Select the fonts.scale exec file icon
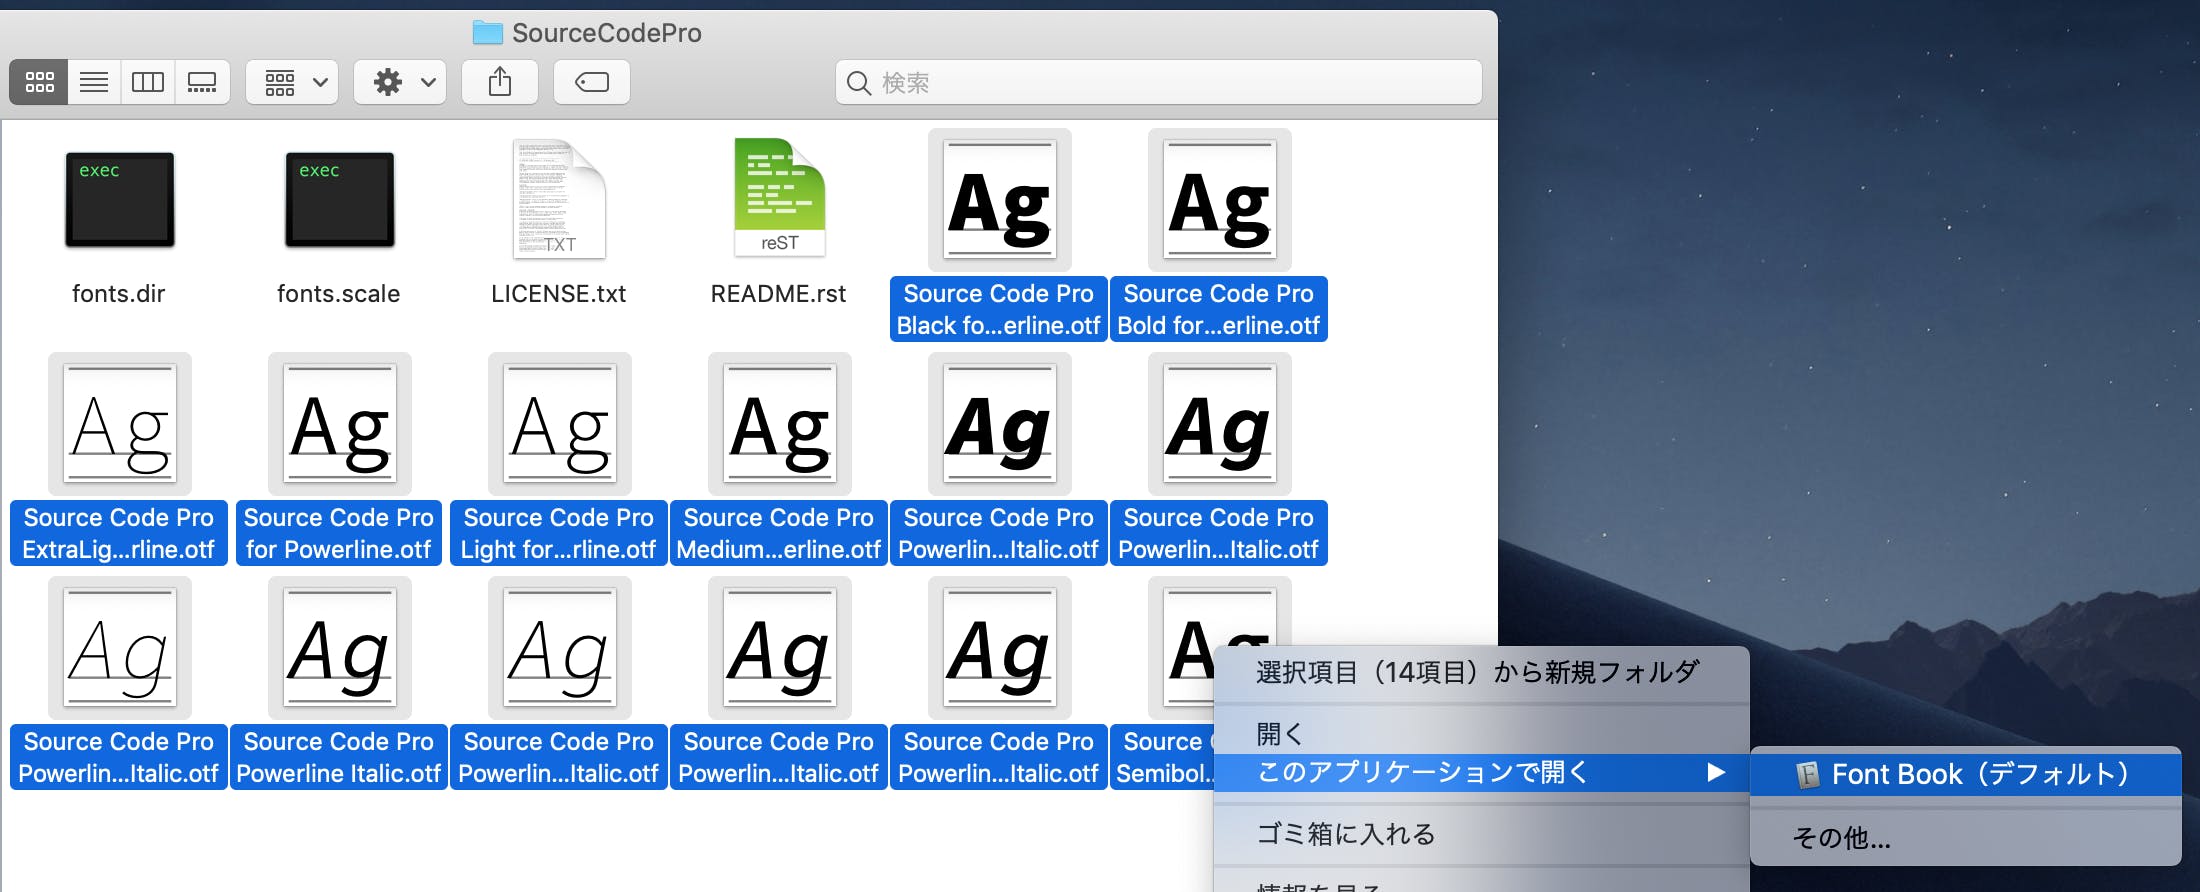Viewport: 2200px width, 892px height. click(340, 200)
